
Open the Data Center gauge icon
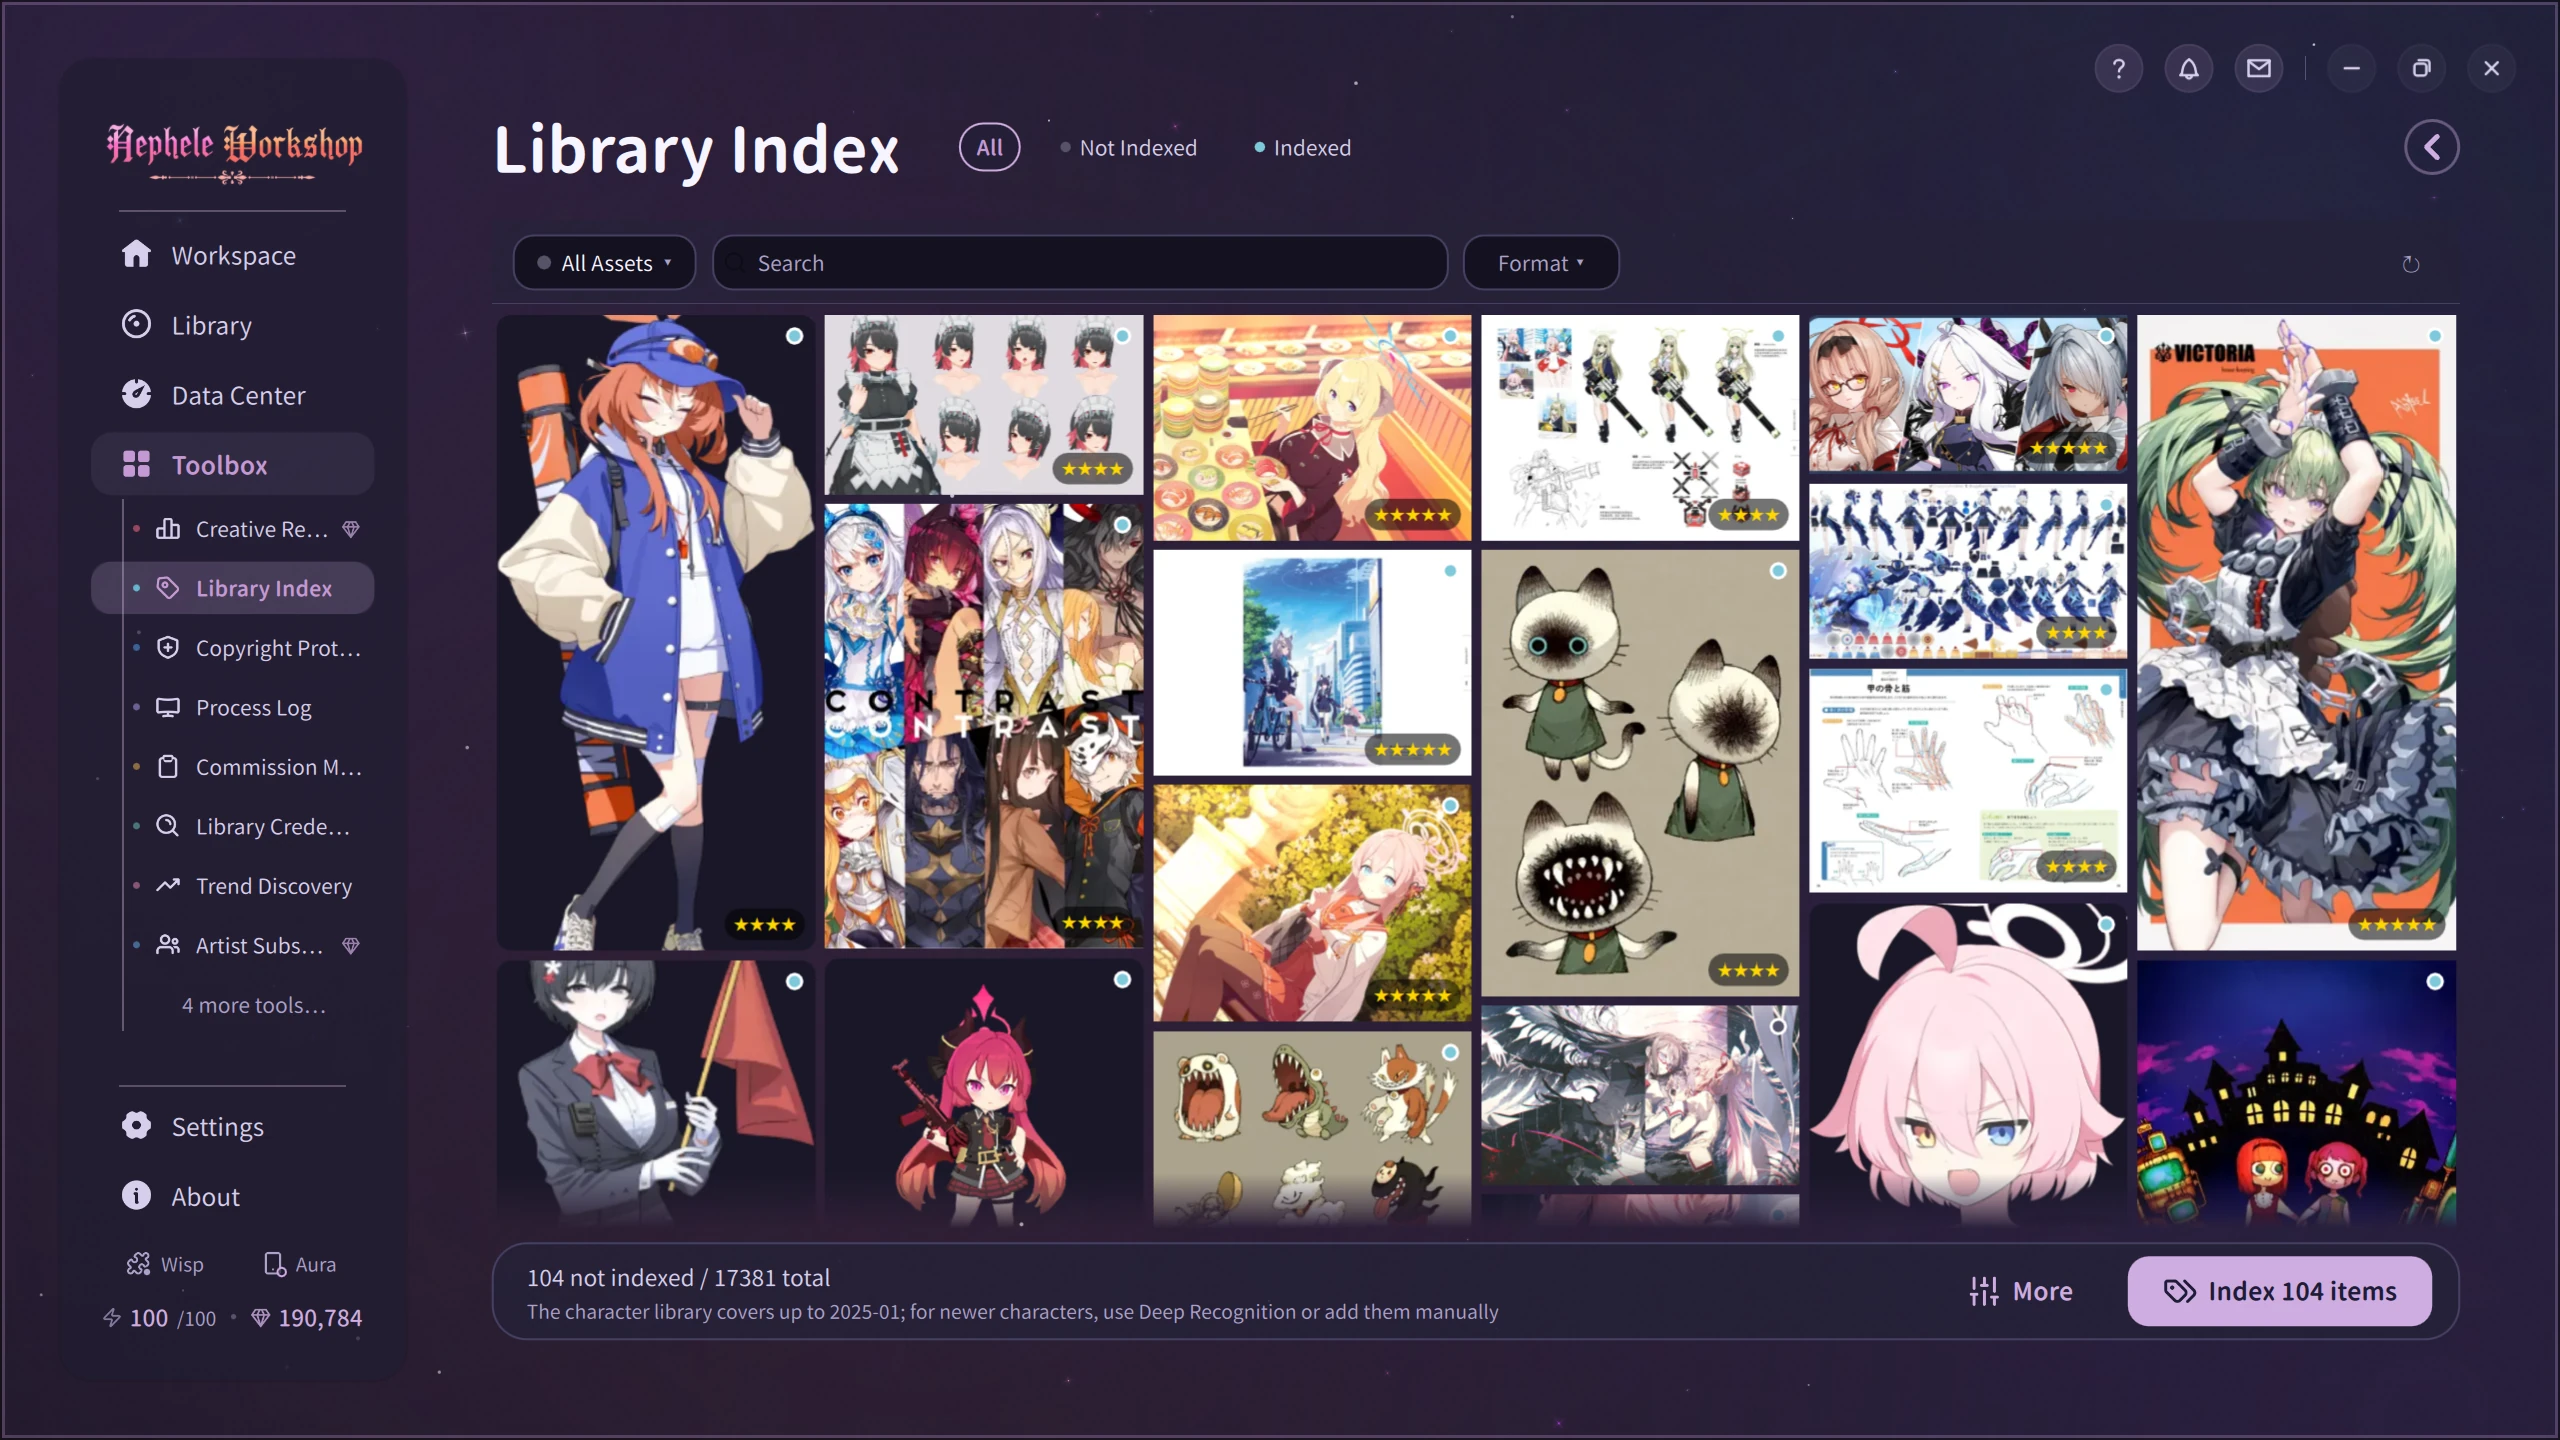(x=136, y=395)
